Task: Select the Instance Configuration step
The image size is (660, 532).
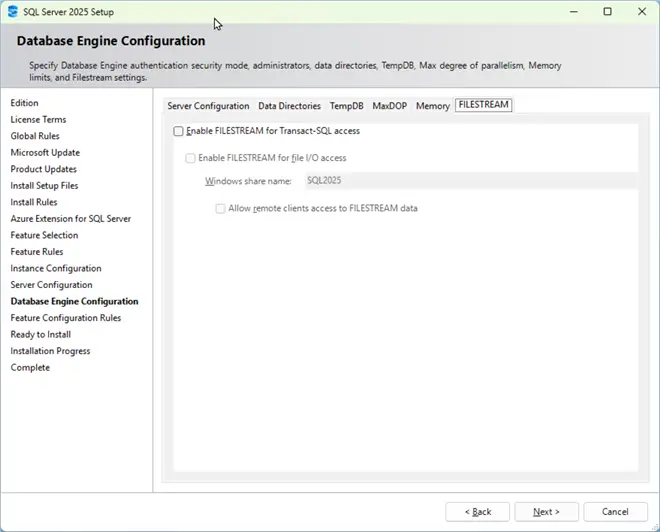Action: coord(56,268)
